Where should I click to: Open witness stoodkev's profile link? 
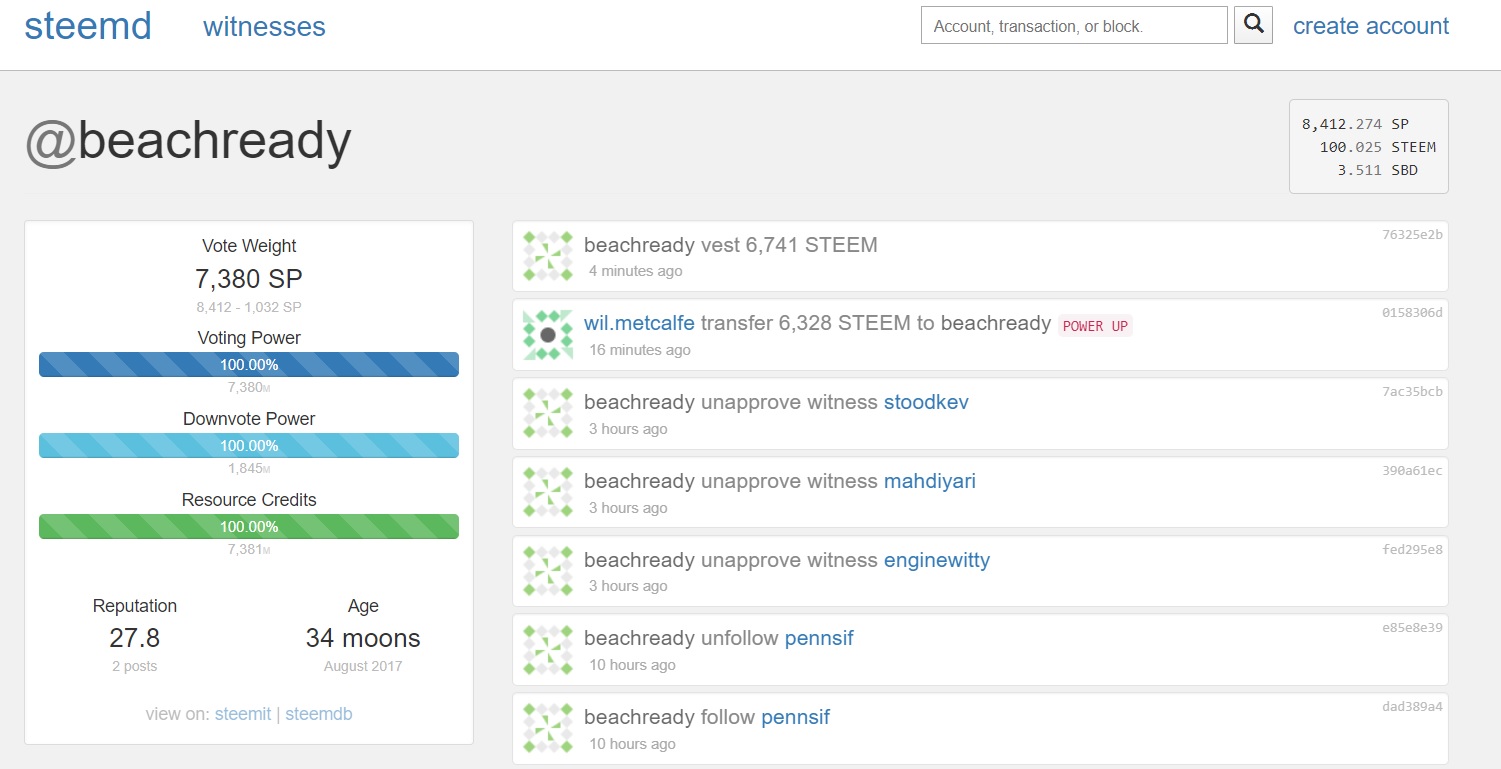point(926,402)
